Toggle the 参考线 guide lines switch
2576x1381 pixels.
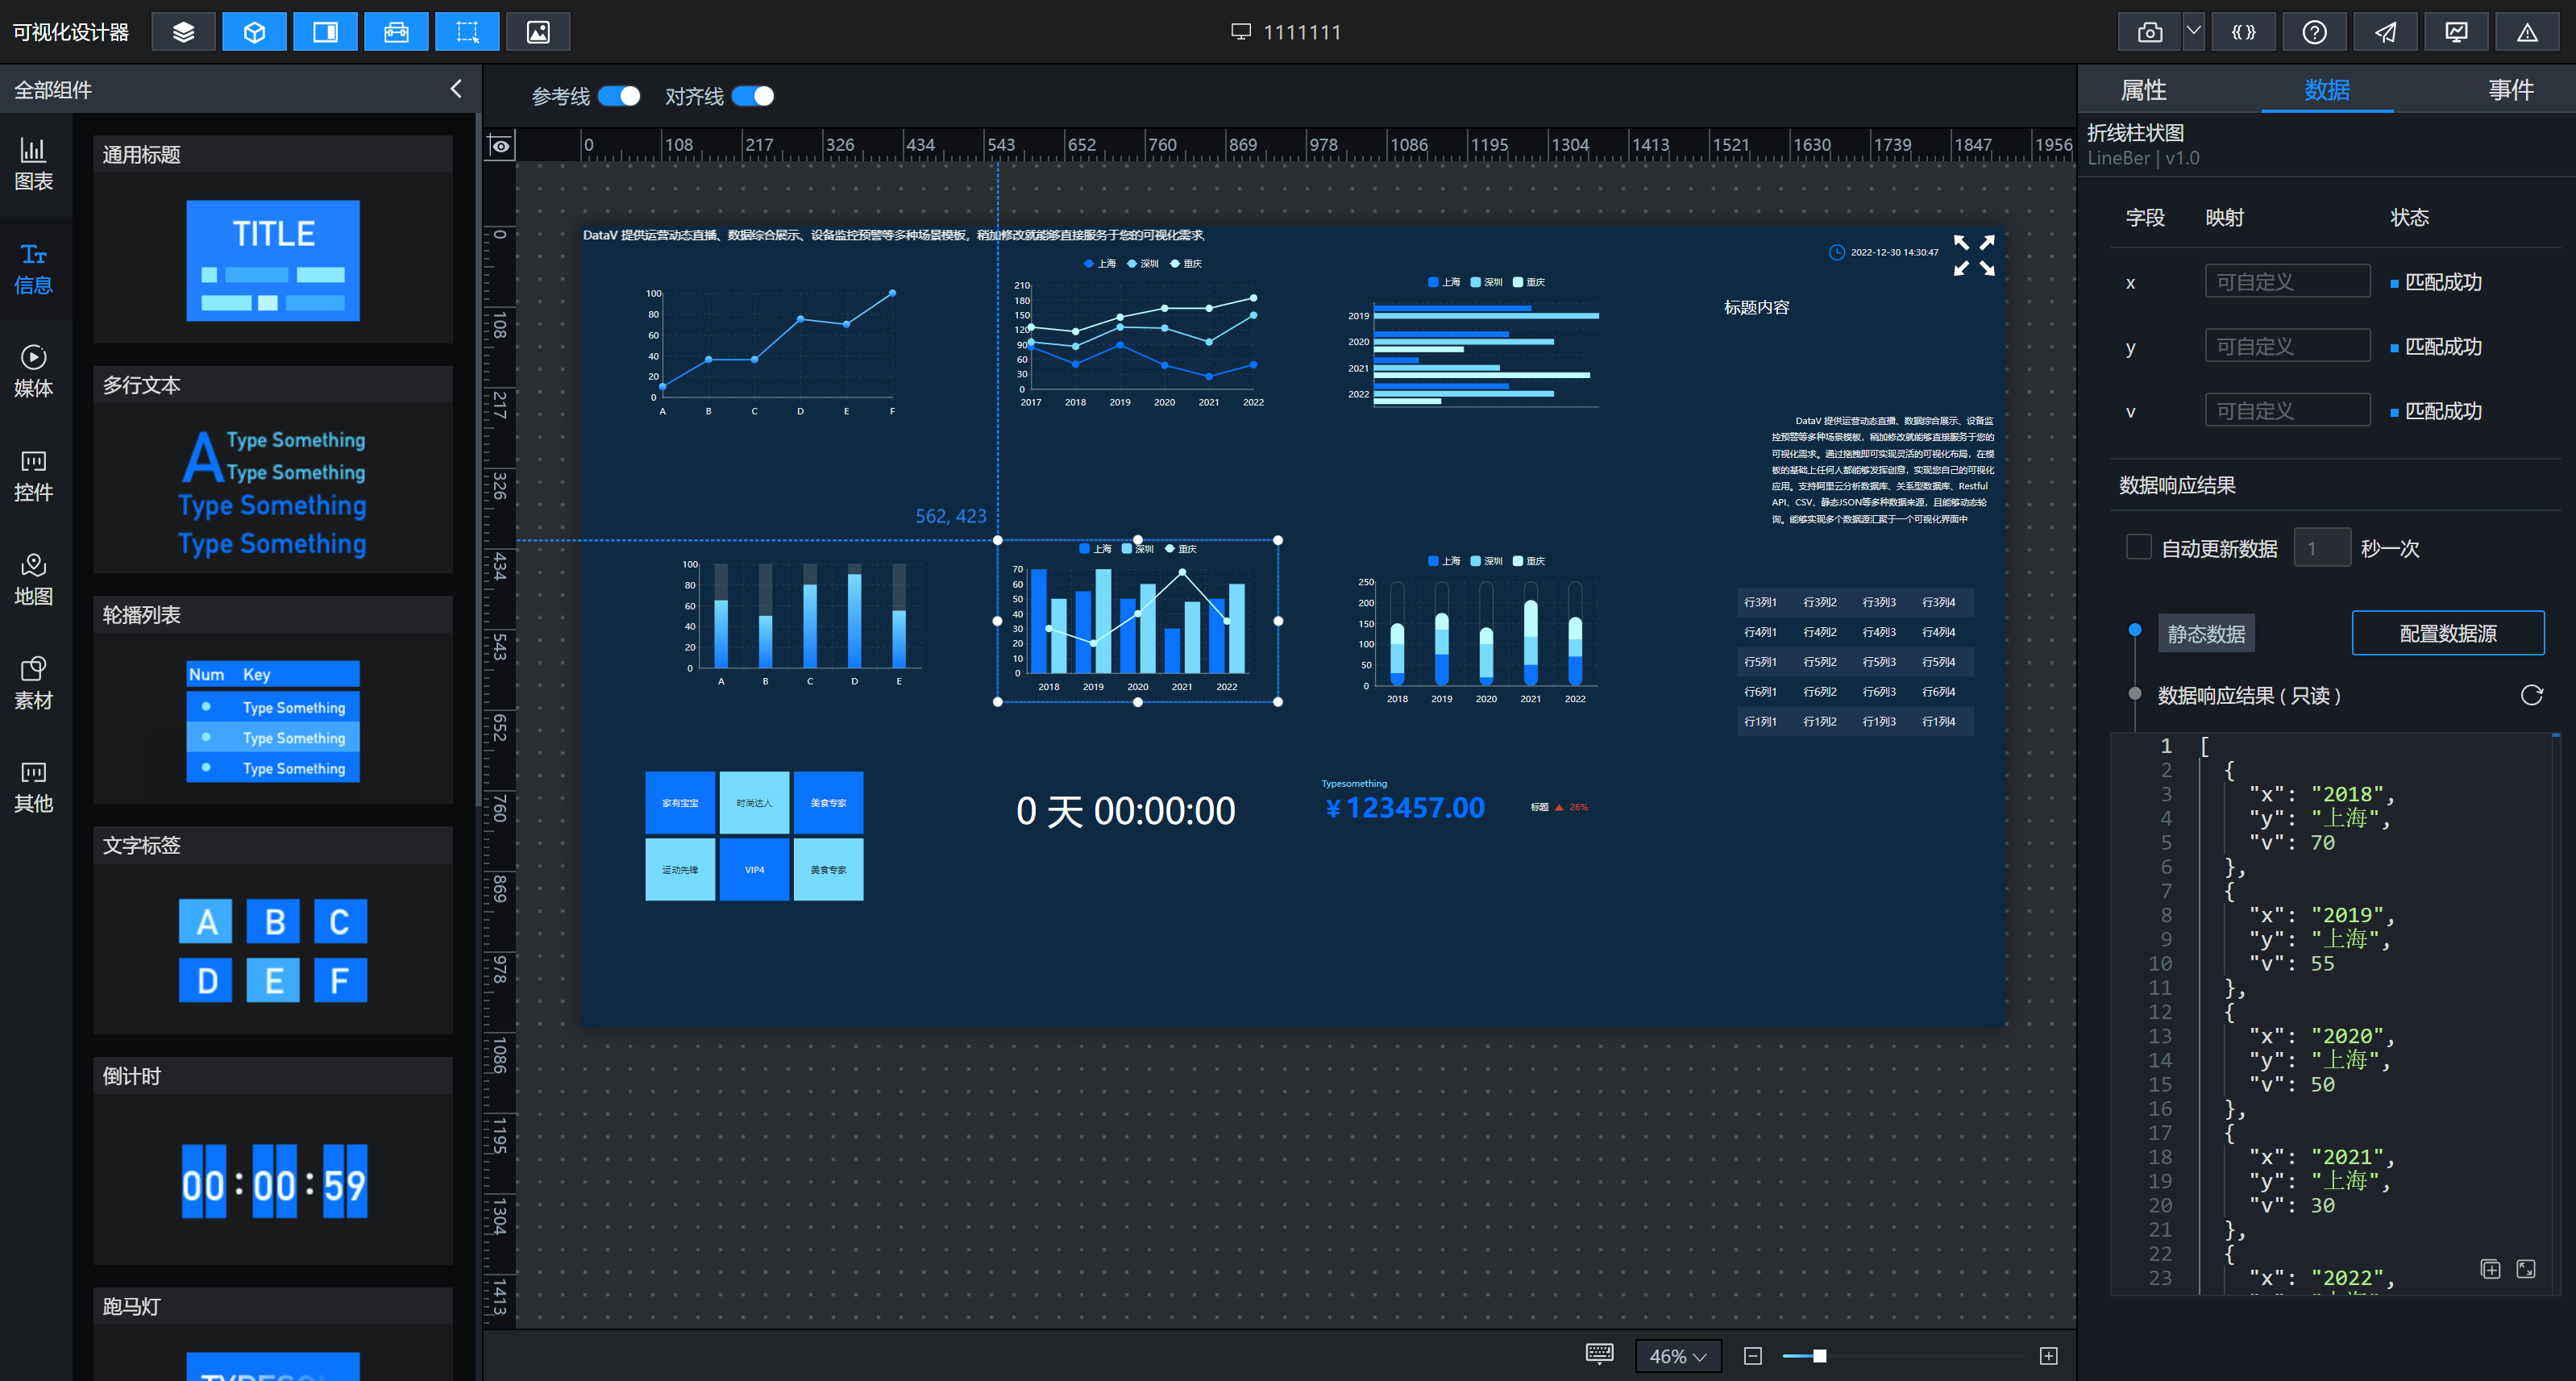(x=619, y=96)
